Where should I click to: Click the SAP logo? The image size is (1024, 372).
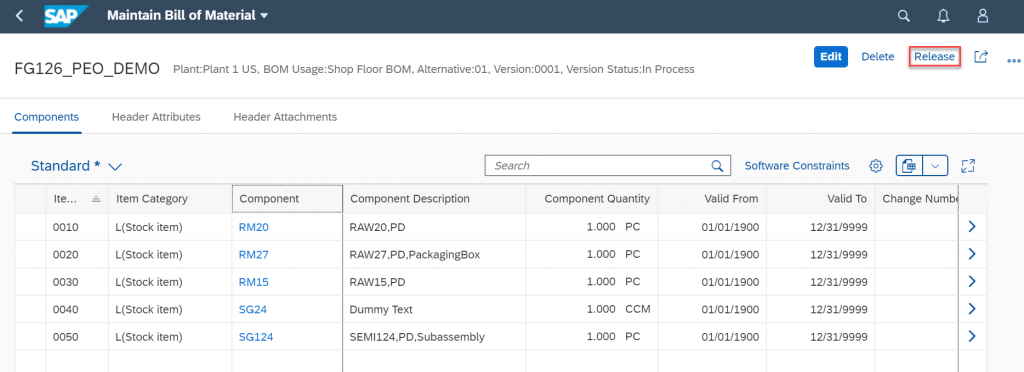tap(66, 16)
